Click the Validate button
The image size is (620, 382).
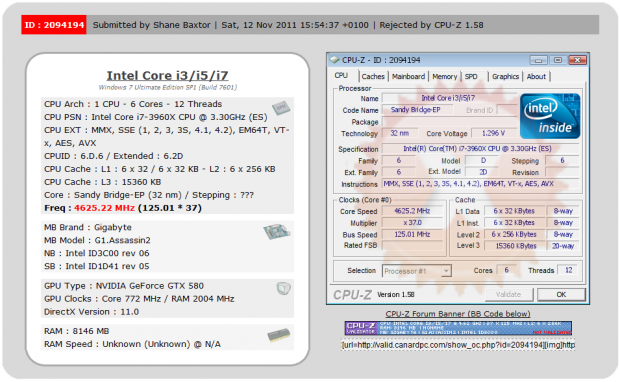point(509,295)
